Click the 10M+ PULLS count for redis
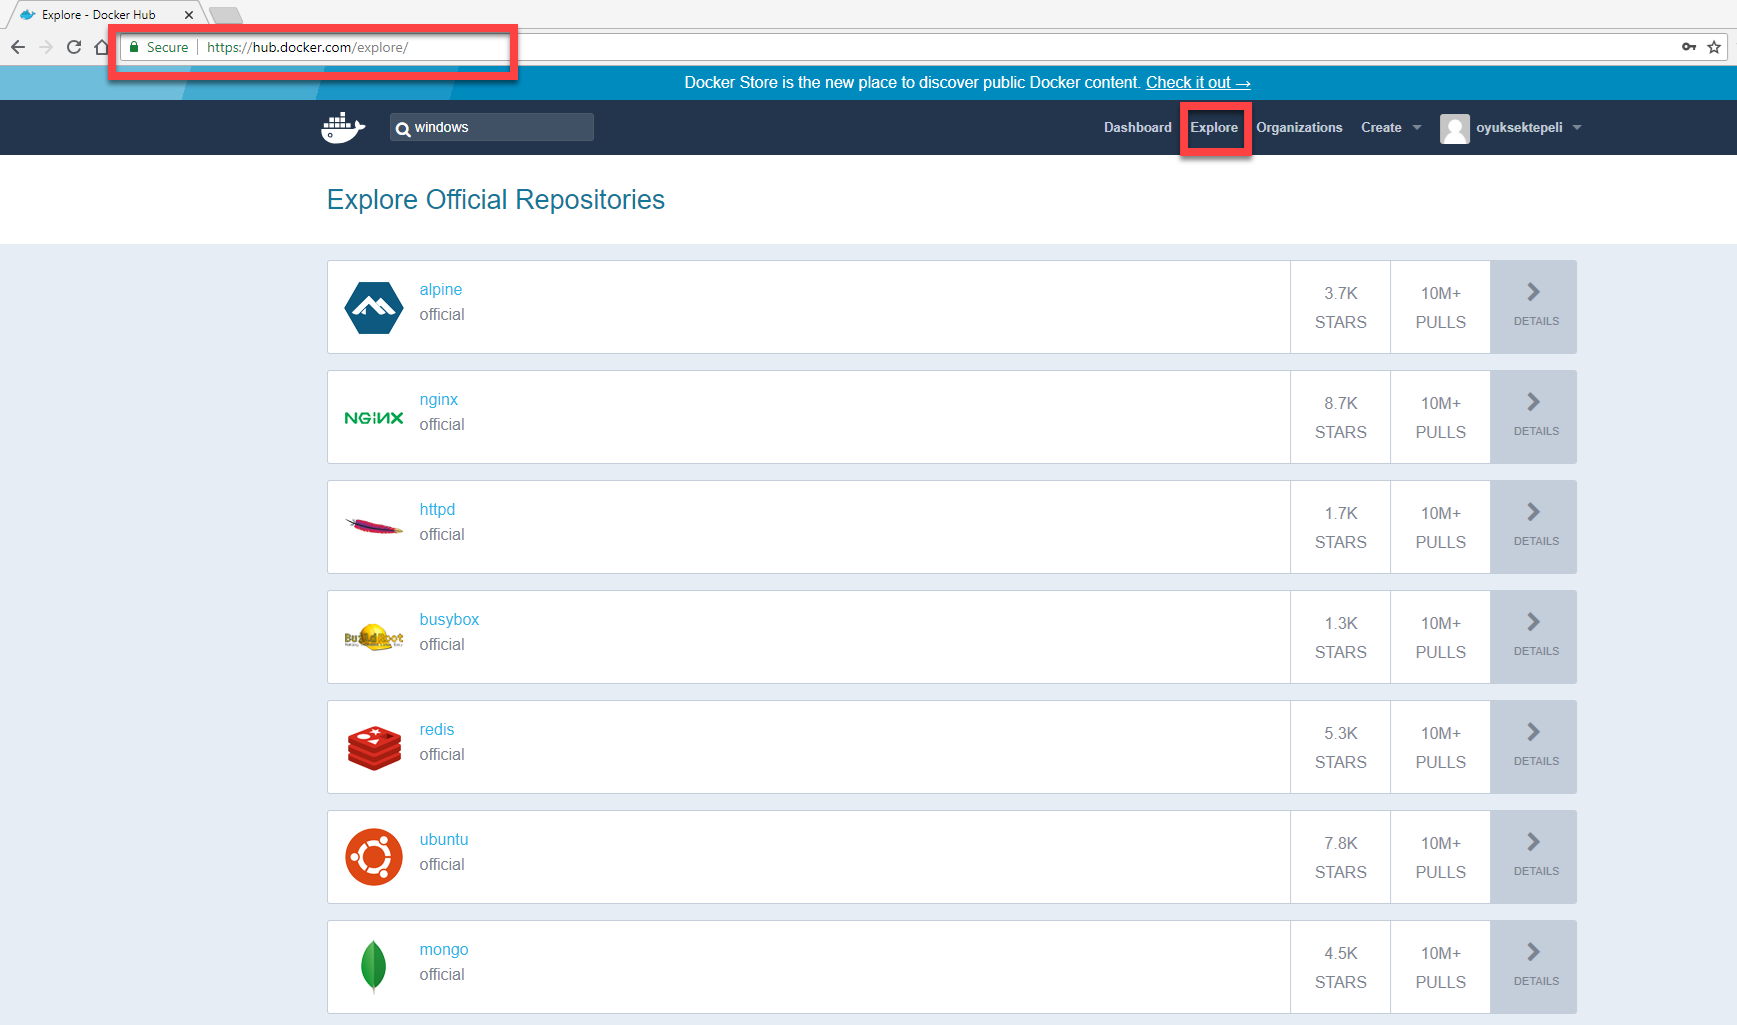This screenshot has width=1737, height=1025. (x=1440, y=747)
